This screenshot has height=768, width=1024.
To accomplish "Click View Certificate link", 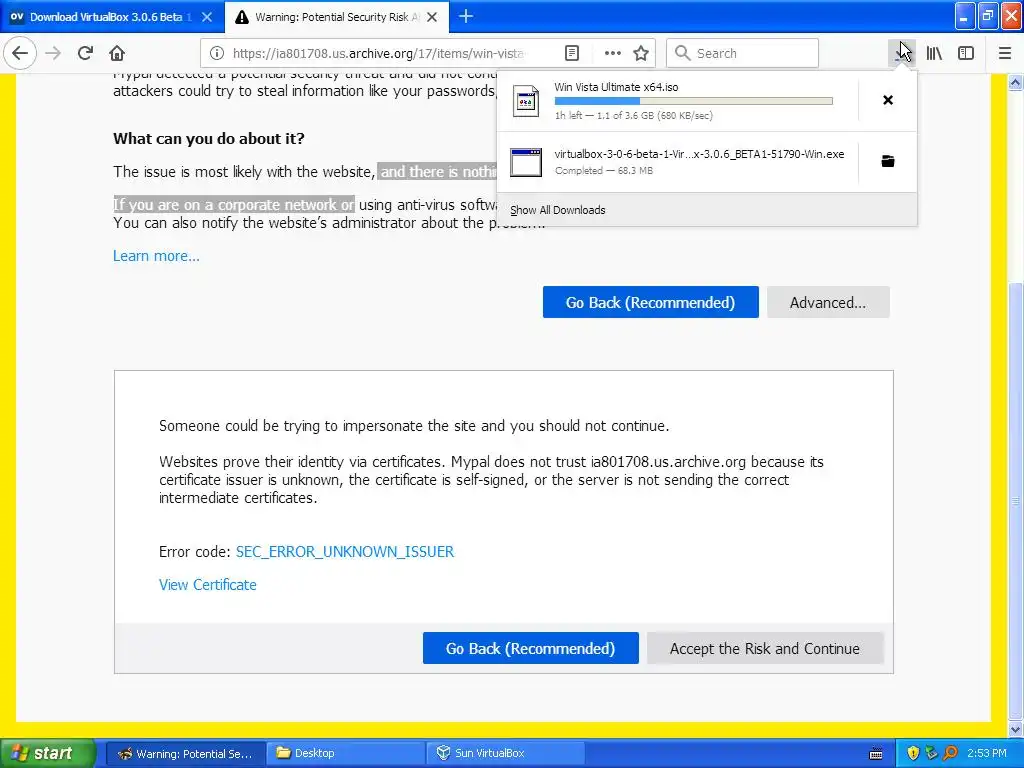I will [208, 585].
